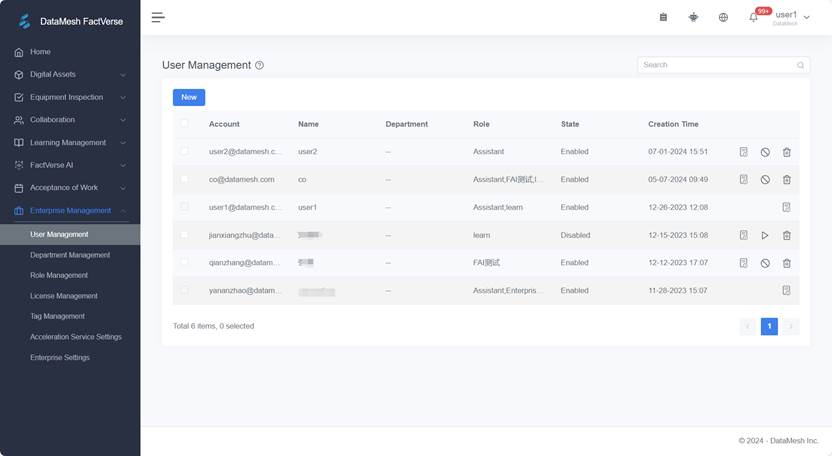Collapse sidebar with the hamburger icon
This screenshot has height=456, width=832.
pyautogui.click(x=158, y=17)
